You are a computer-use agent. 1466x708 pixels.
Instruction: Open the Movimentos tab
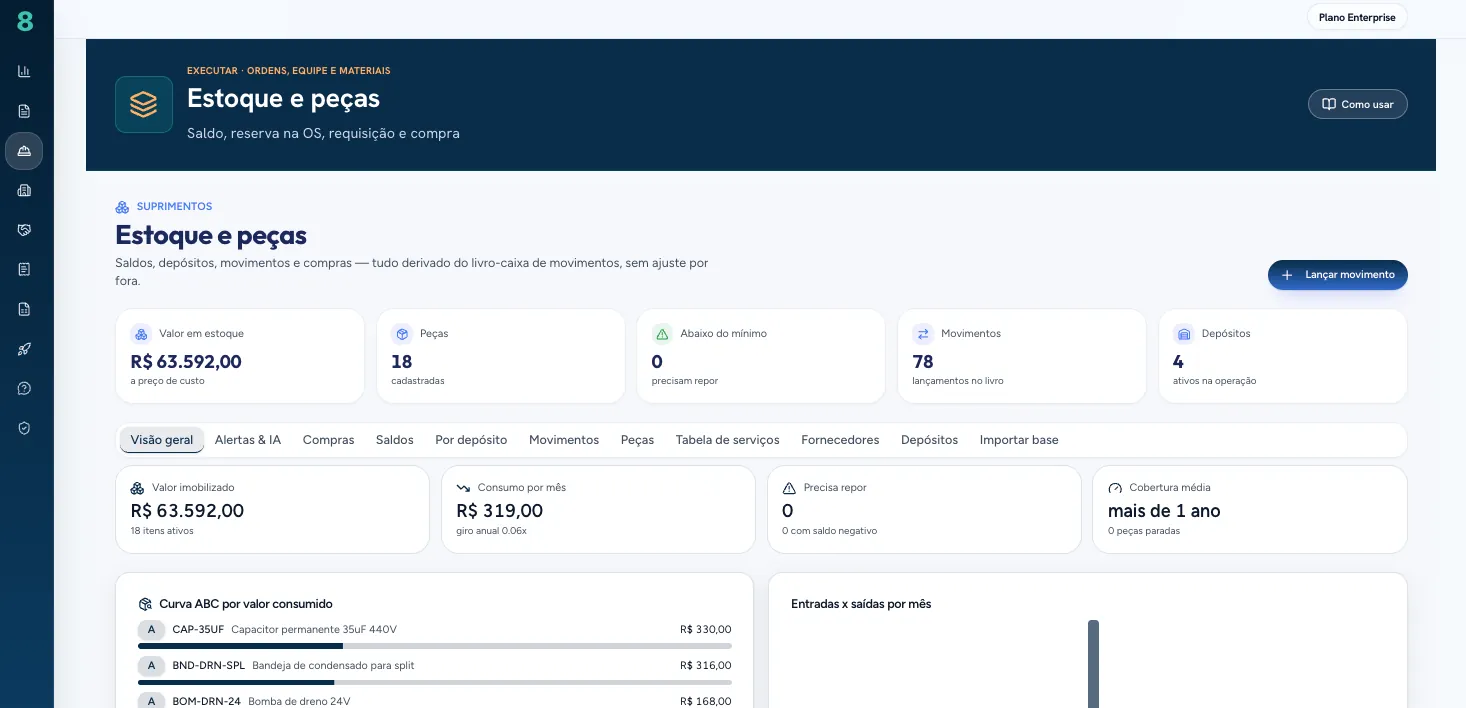[x=564, y=440]
